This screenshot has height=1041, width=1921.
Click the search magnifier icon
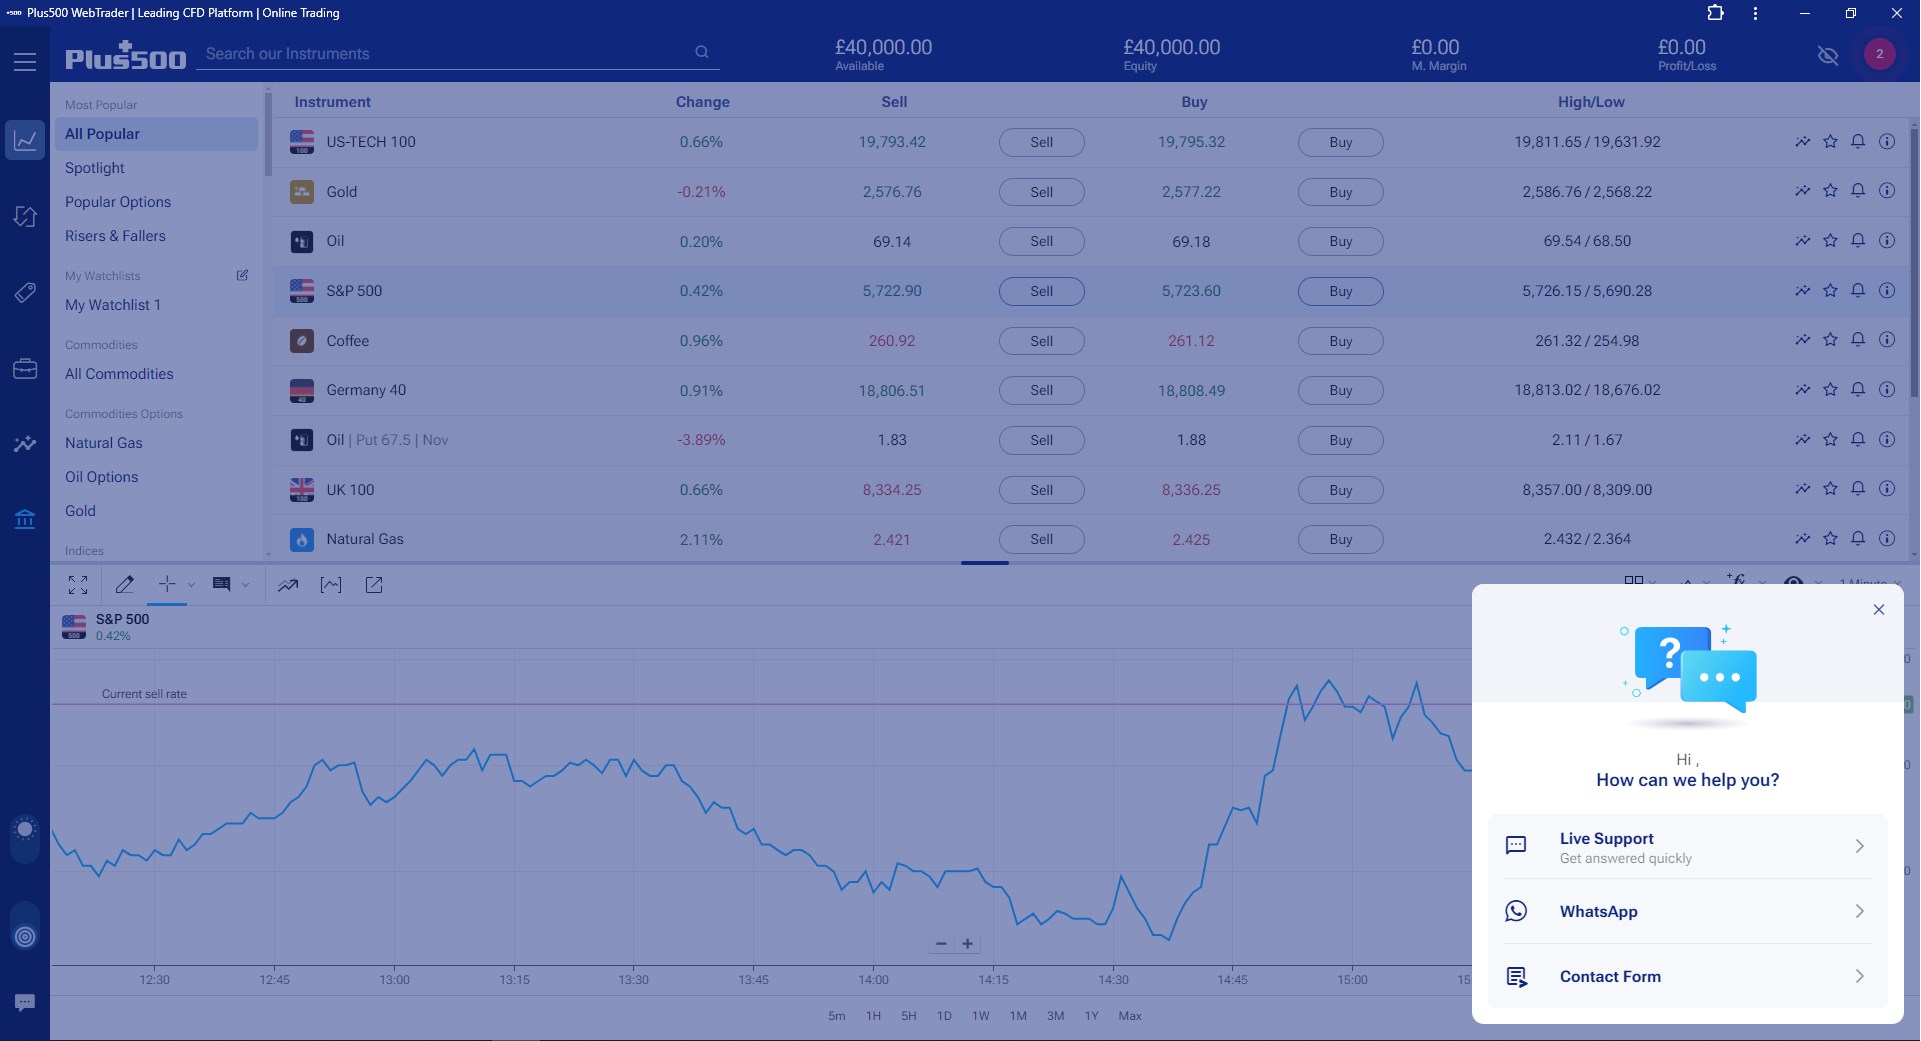pos(702,52)
